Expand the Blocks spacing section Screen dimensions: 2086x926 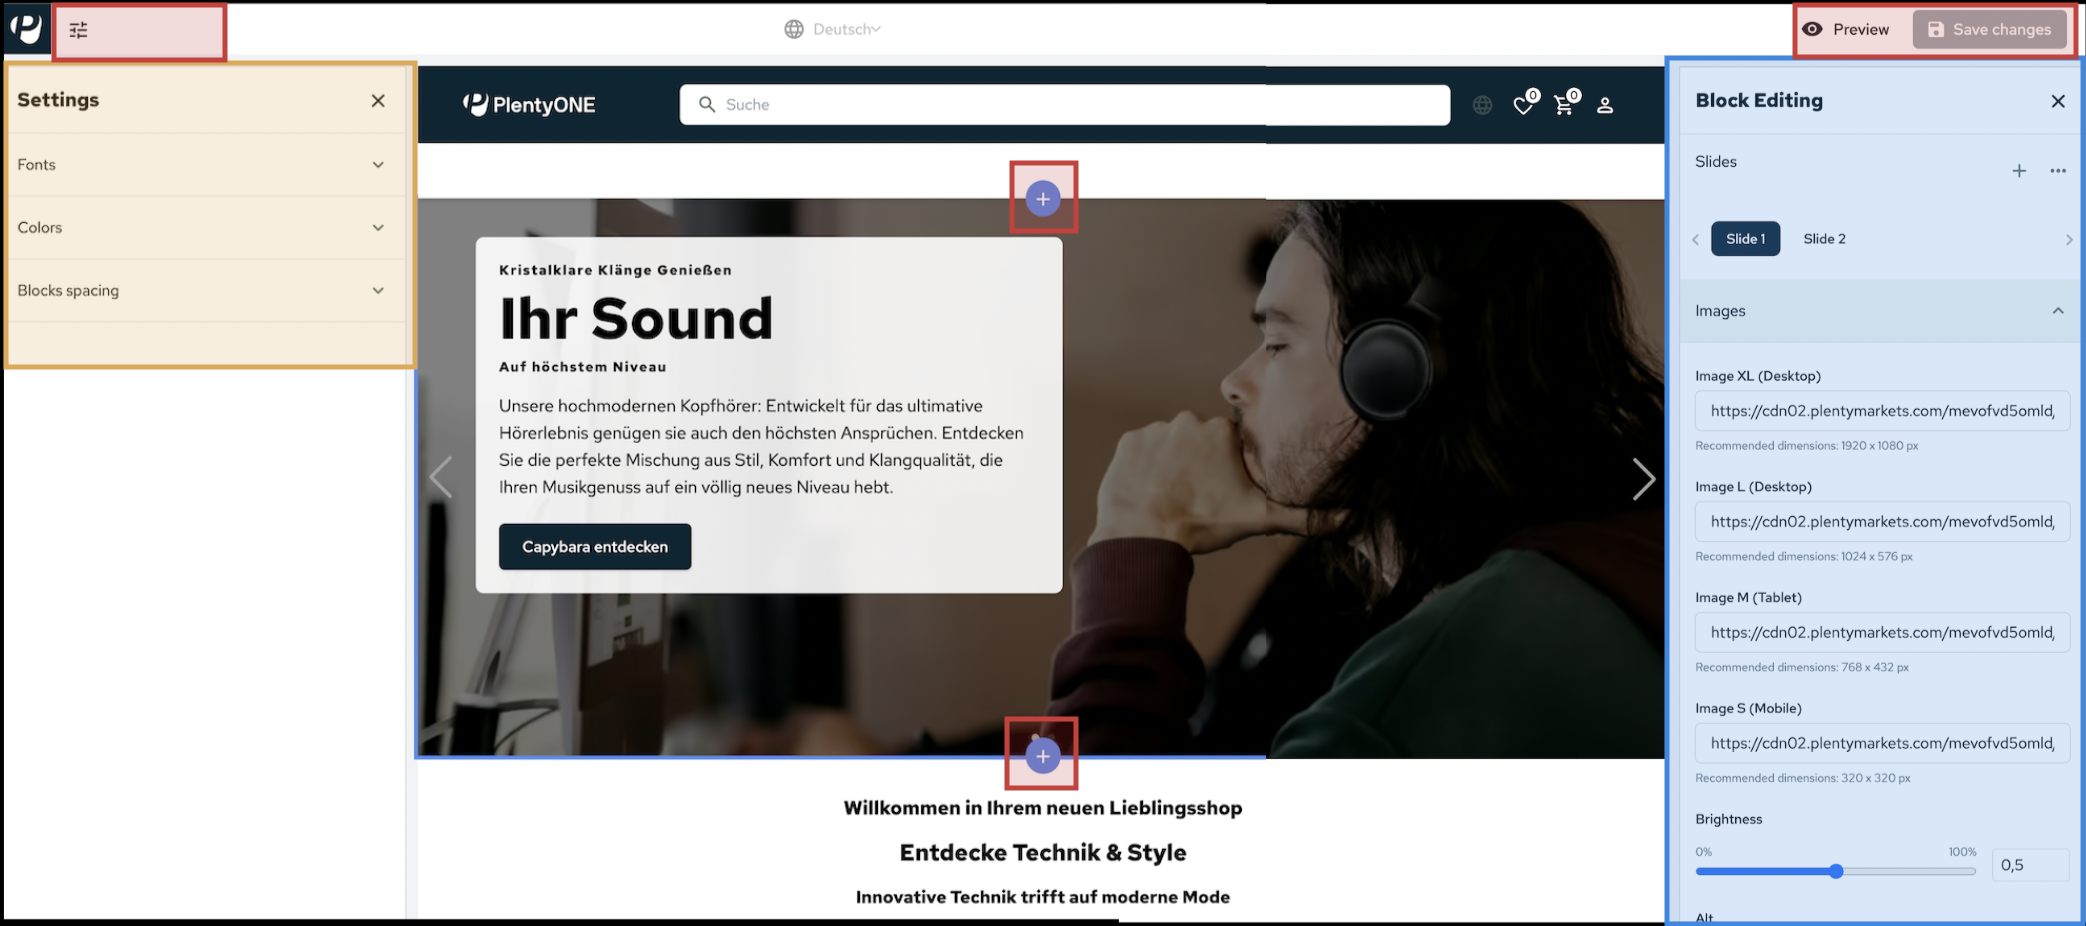click(200, 291)
